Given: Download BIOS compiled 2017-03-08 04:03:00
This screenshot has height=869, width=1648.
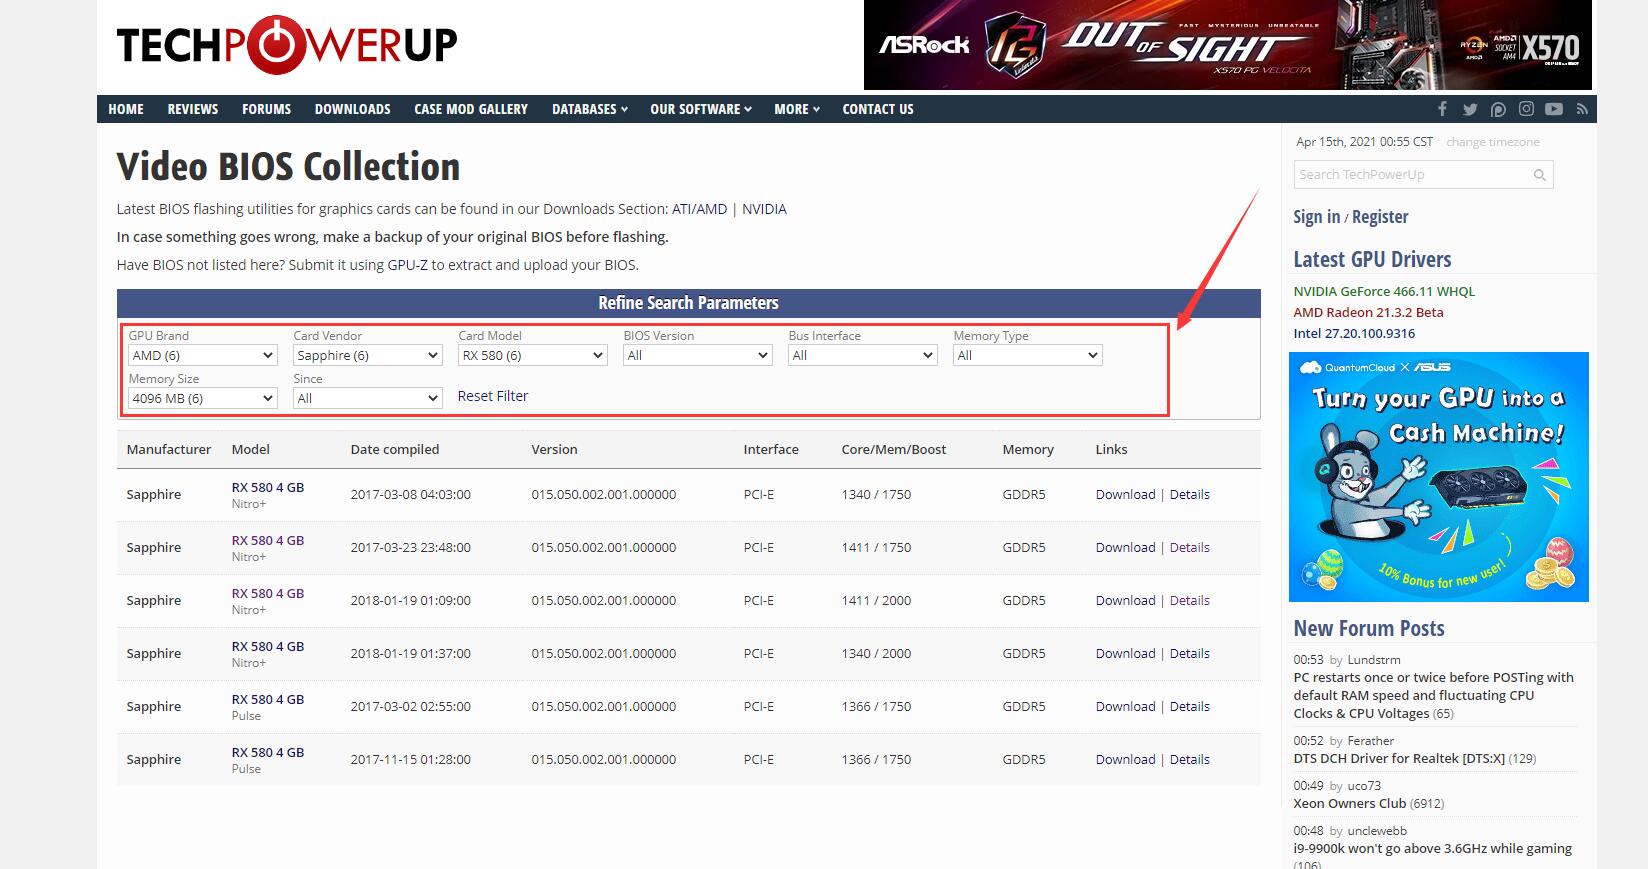Looking at the screenshot, I should [x=1125, y=495].
